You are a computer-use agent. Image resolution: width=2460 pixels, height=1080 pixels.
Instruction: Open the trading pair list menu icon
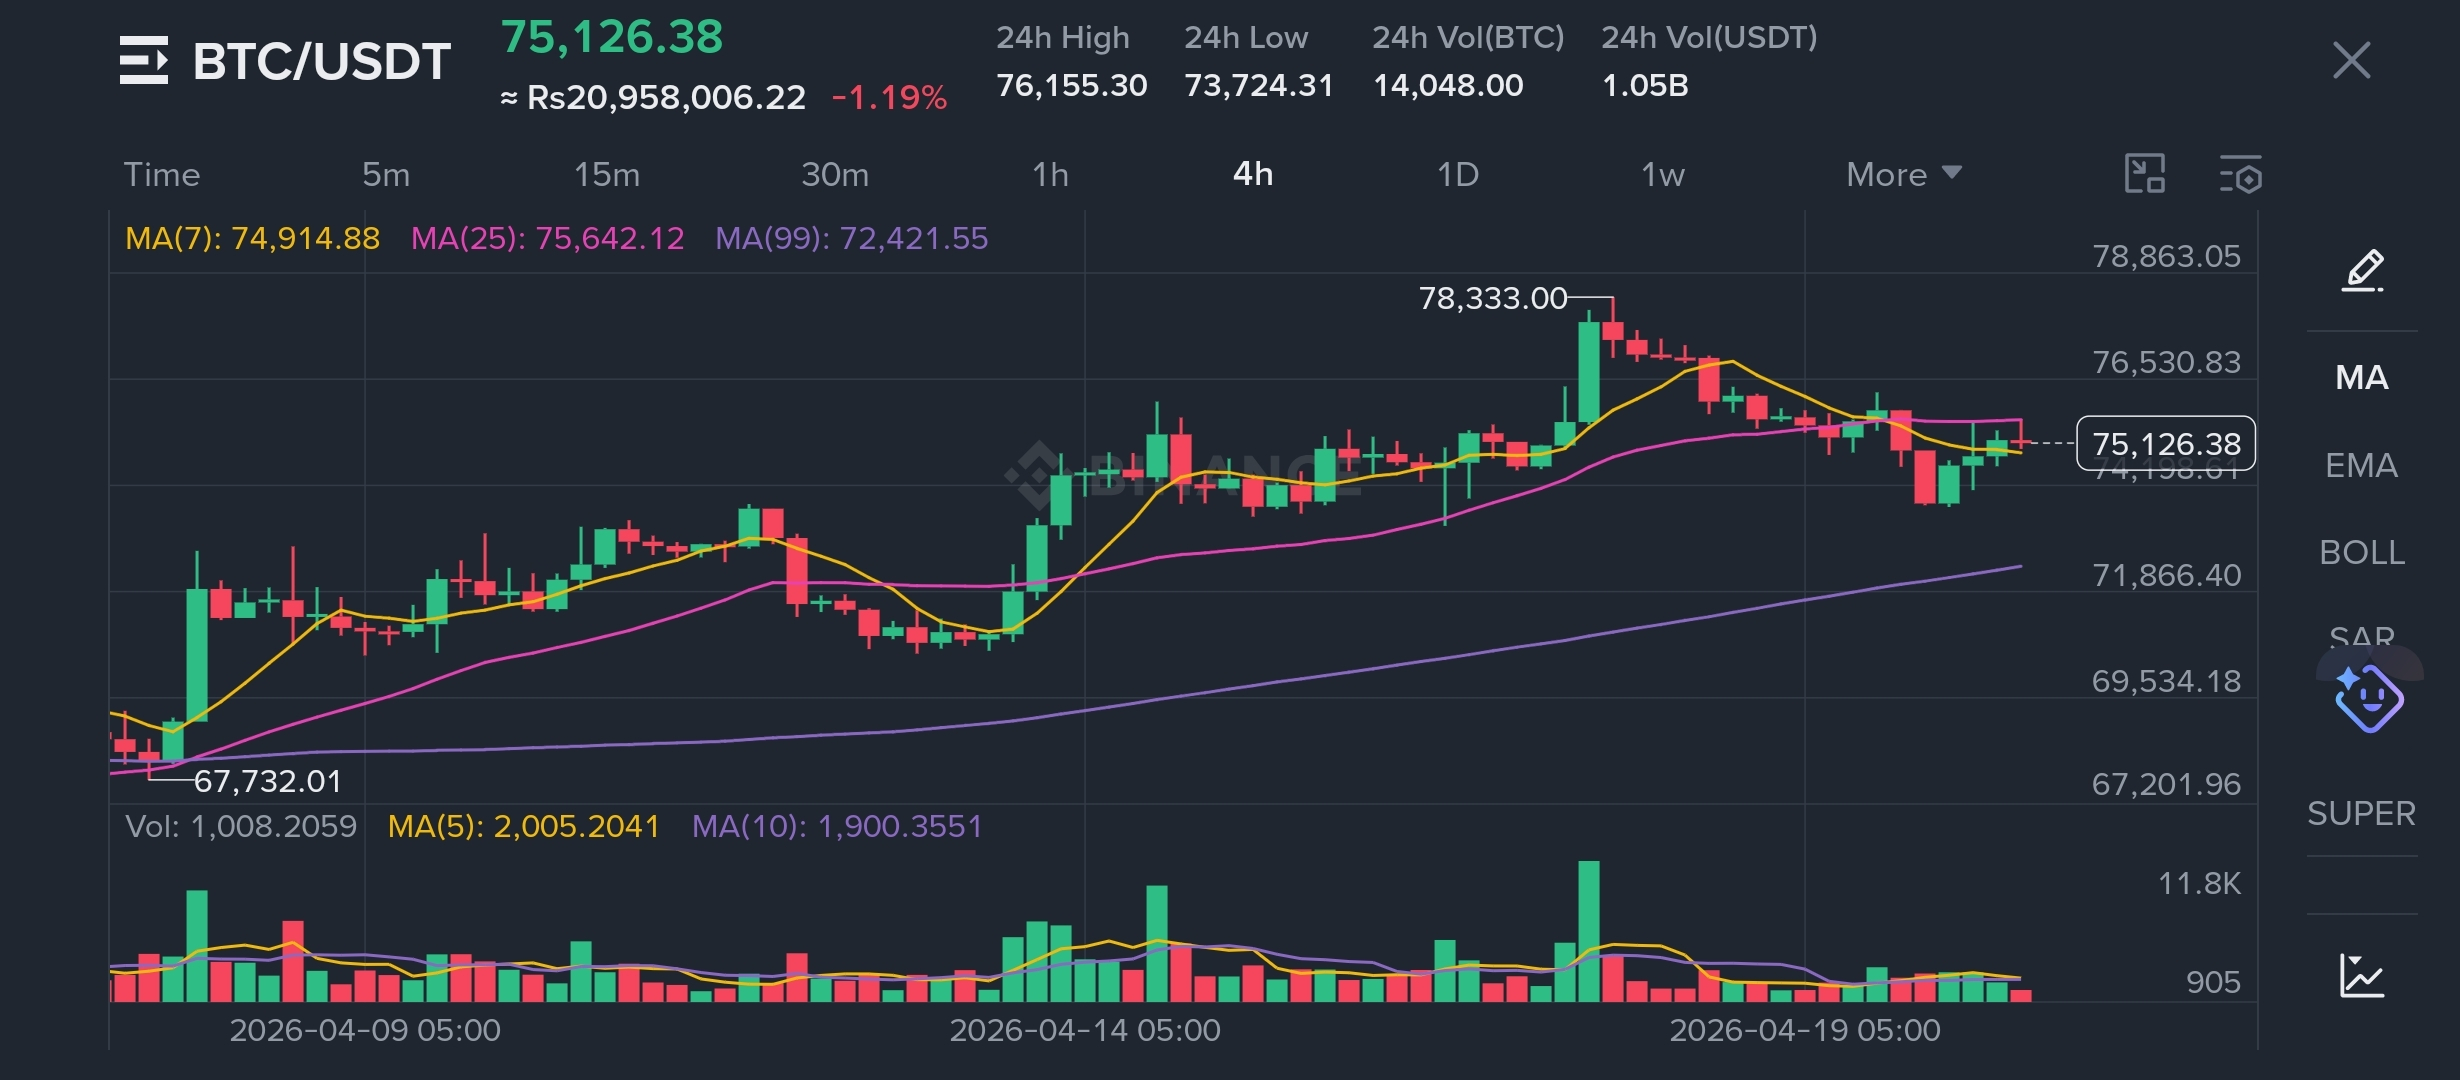pyautogui.click(x=144, y=60)
